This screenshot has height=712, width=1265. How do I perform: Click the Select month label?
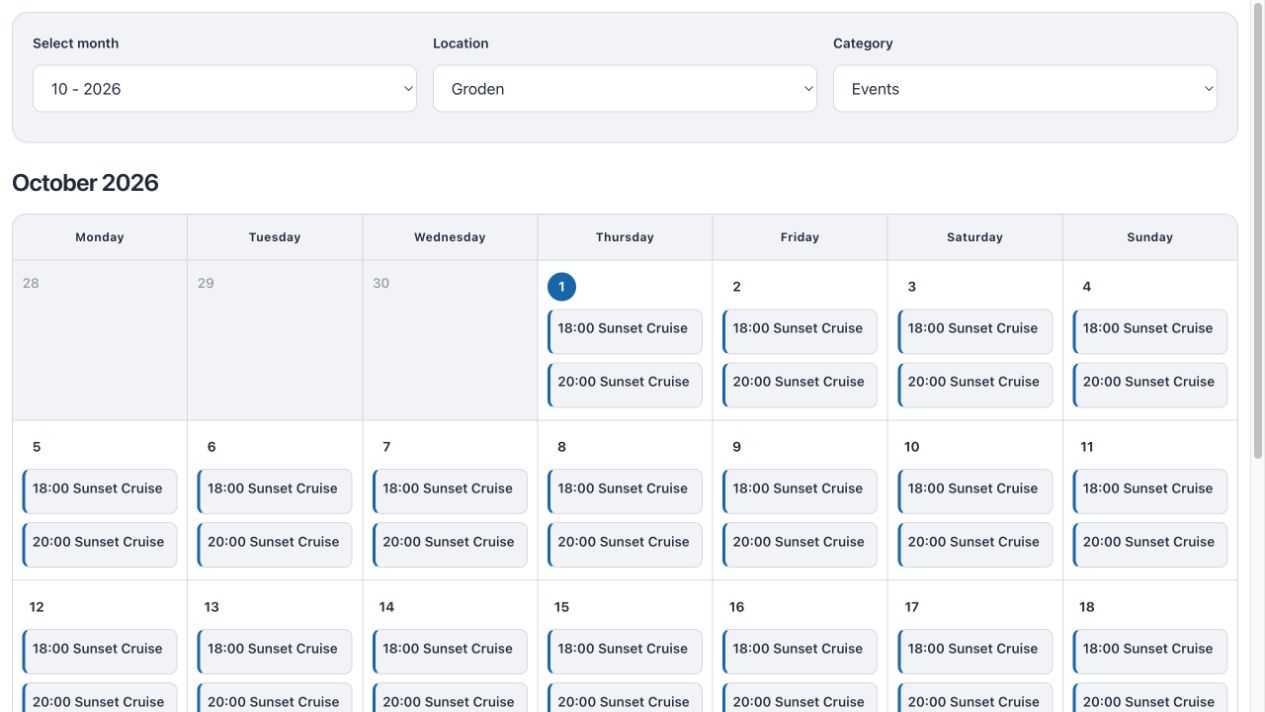pyautogui.click(x=76, y=43)
